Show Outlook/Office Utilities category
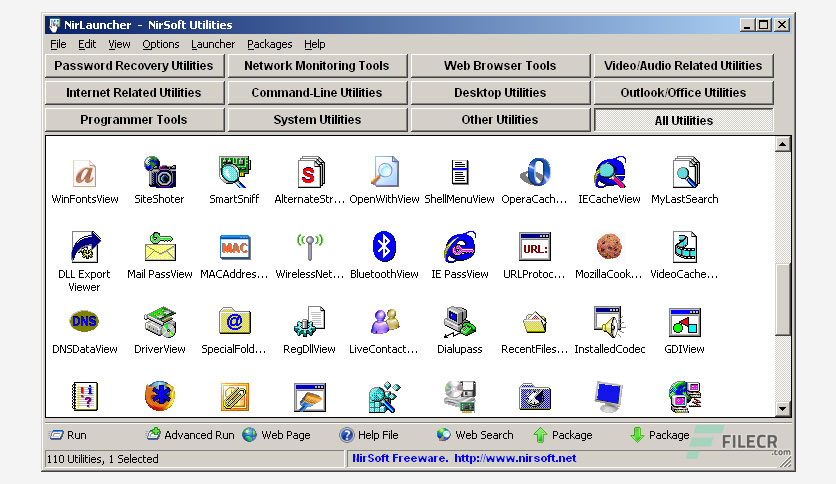Screen dimensions: 836x484 click(684, 93)
